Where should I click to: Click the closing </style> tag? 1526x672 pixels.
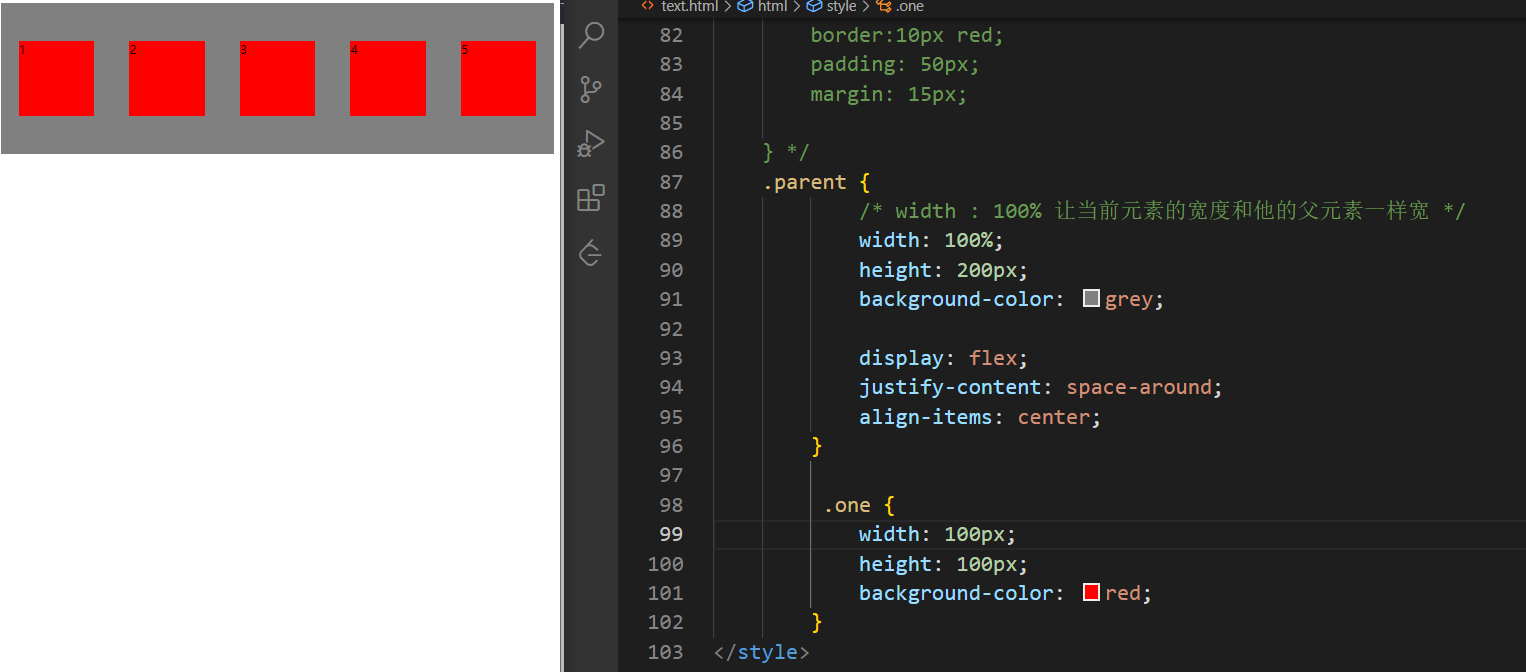point(762,652)
